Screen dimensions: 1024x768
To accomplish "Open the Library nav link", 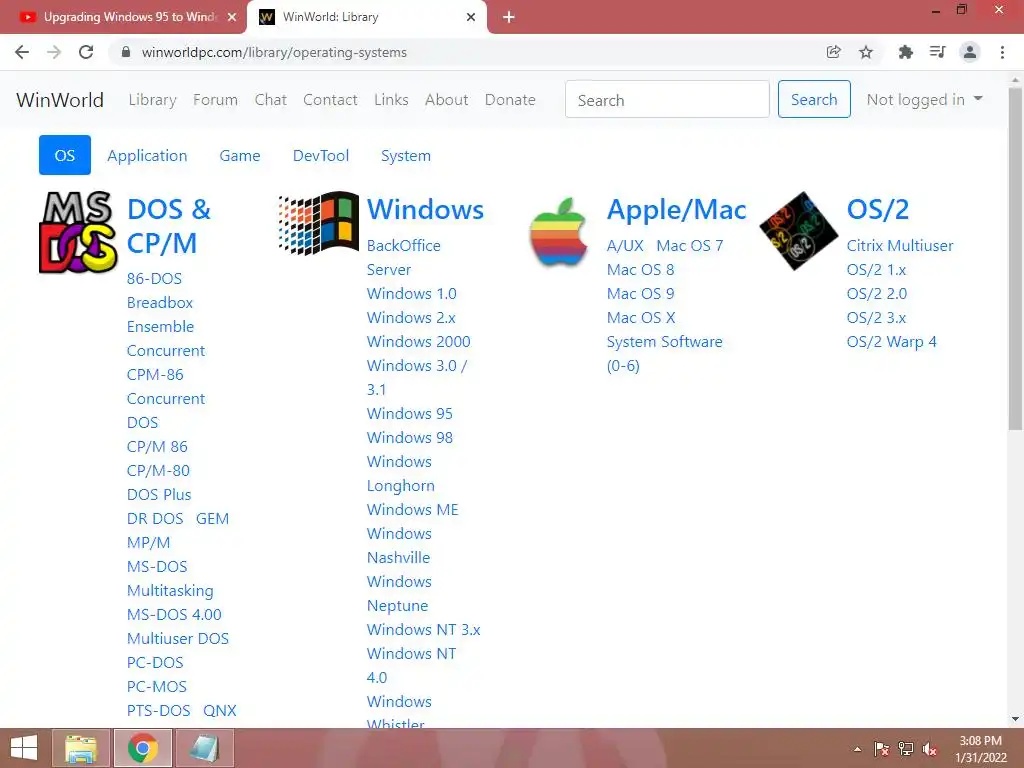I will click(152, 99).
